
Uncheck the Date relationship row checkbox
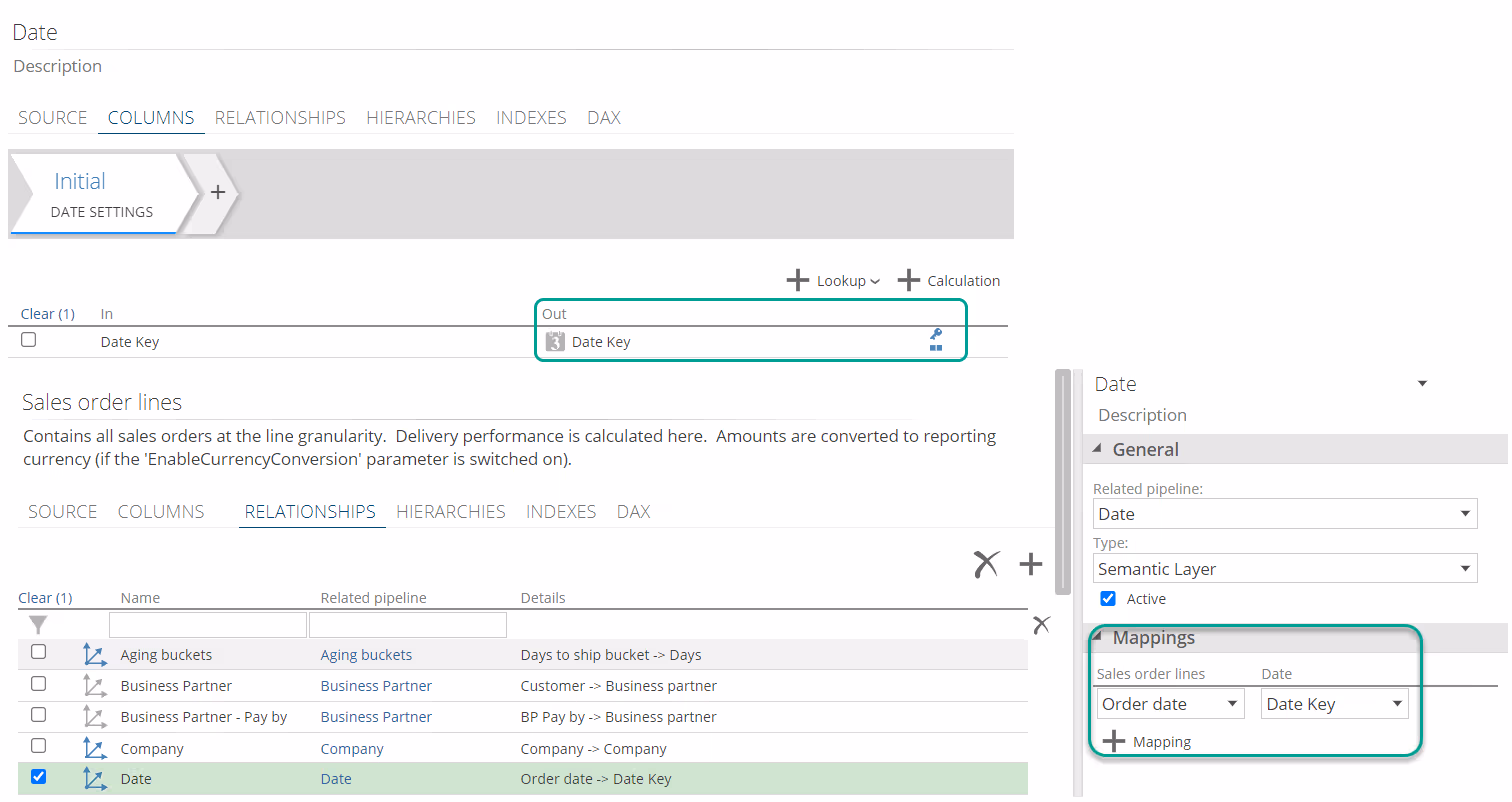[x=38, y=777]
